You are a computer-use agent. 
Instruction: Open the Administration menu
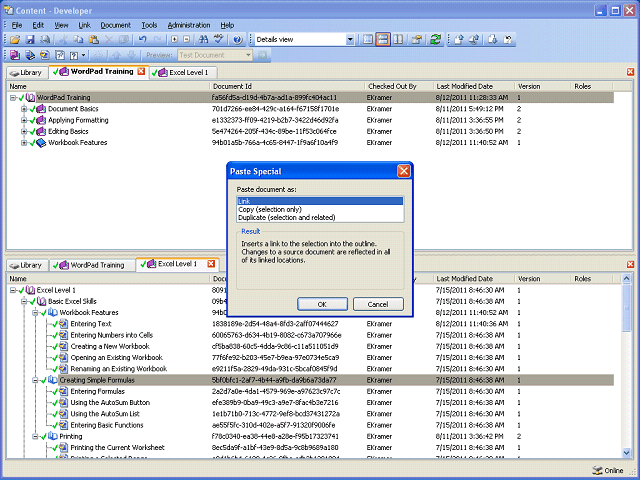click(x=189, y=25)
